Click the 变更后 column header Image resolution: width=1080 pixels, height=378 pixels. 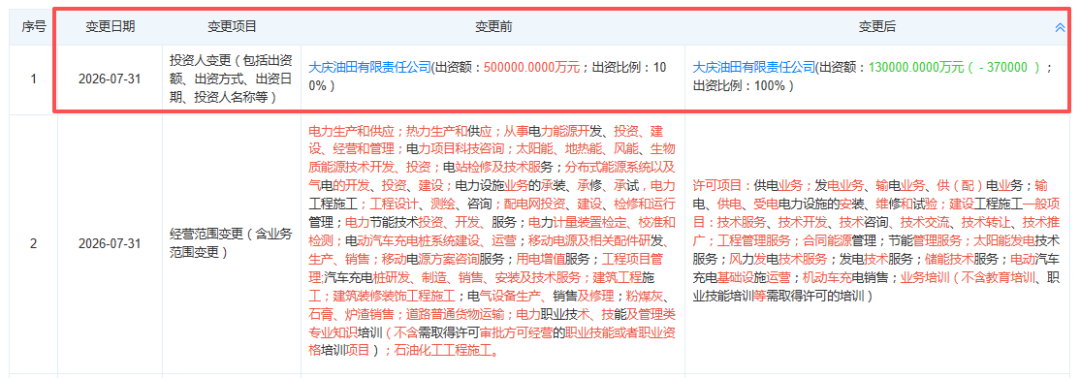tap(877, 27)
